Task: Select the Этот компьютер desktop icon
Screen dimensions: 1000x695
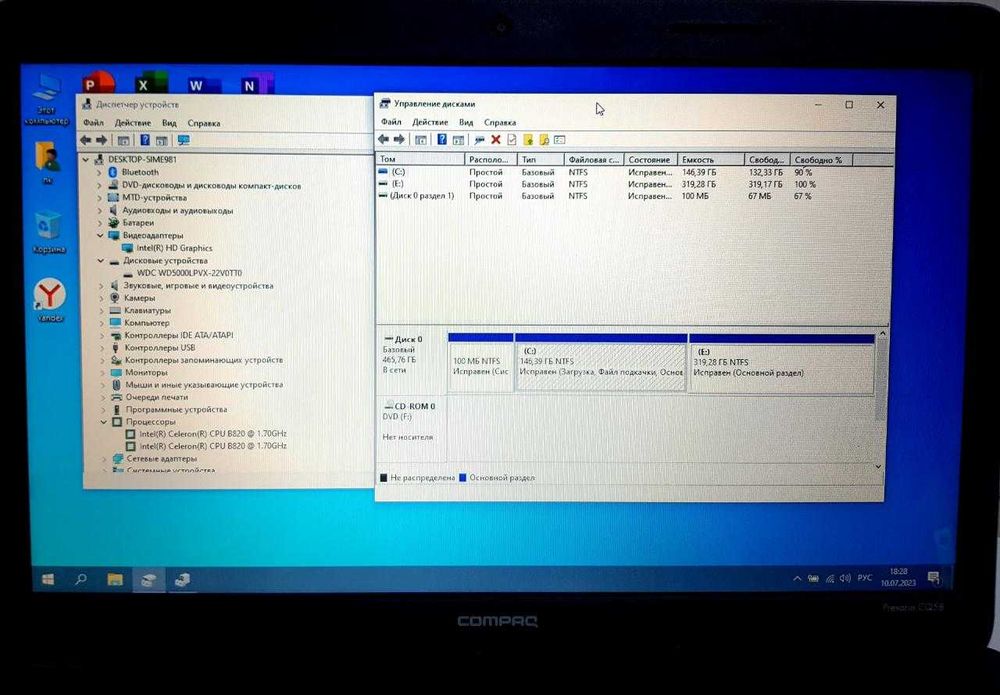Action: coord(46,99)
